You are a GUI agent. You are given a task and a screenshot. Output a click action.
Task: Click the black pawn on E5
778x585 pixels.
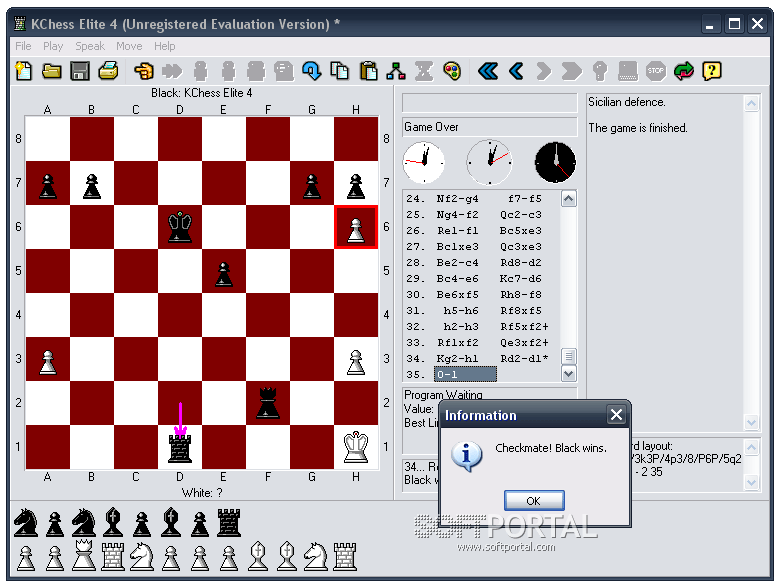click(x=224, y=274)
